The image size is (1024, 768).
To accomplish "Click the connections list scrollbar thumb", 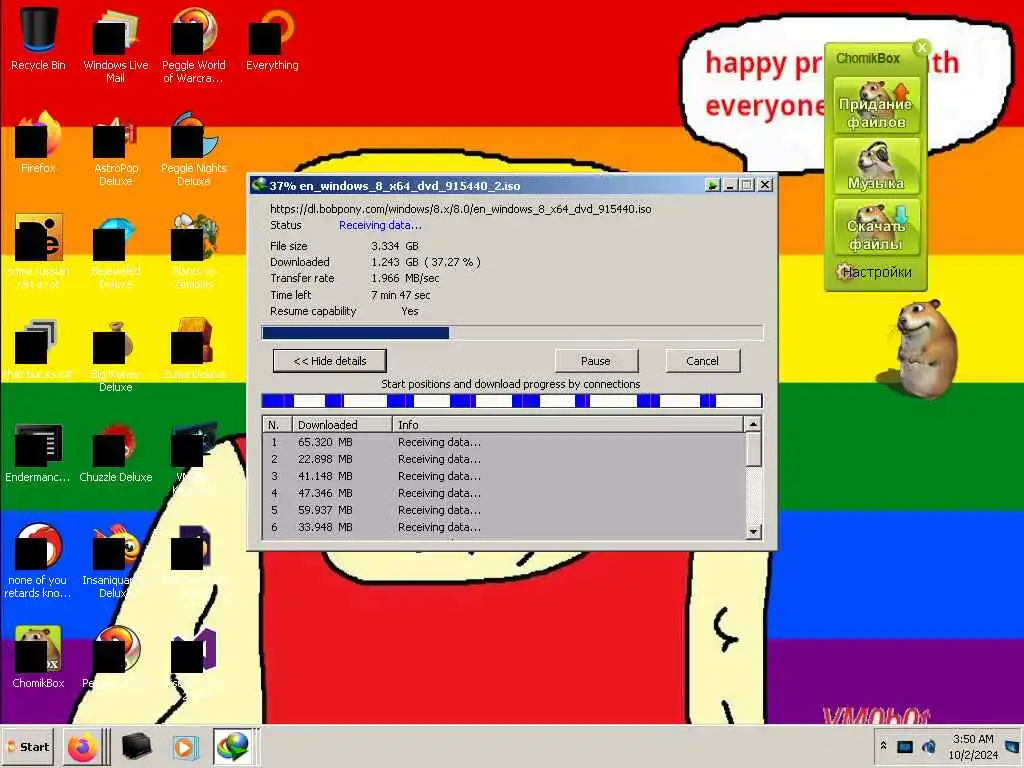I will pos(753,449).
